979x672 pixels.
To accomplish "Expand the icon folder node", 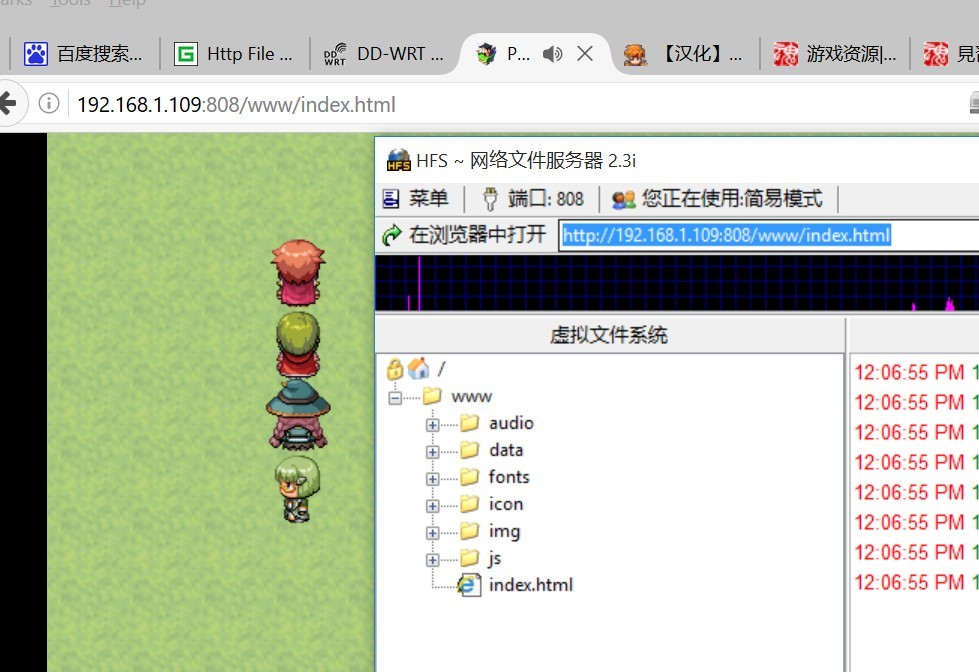I will pyautogui.click(x=432, y=506).
